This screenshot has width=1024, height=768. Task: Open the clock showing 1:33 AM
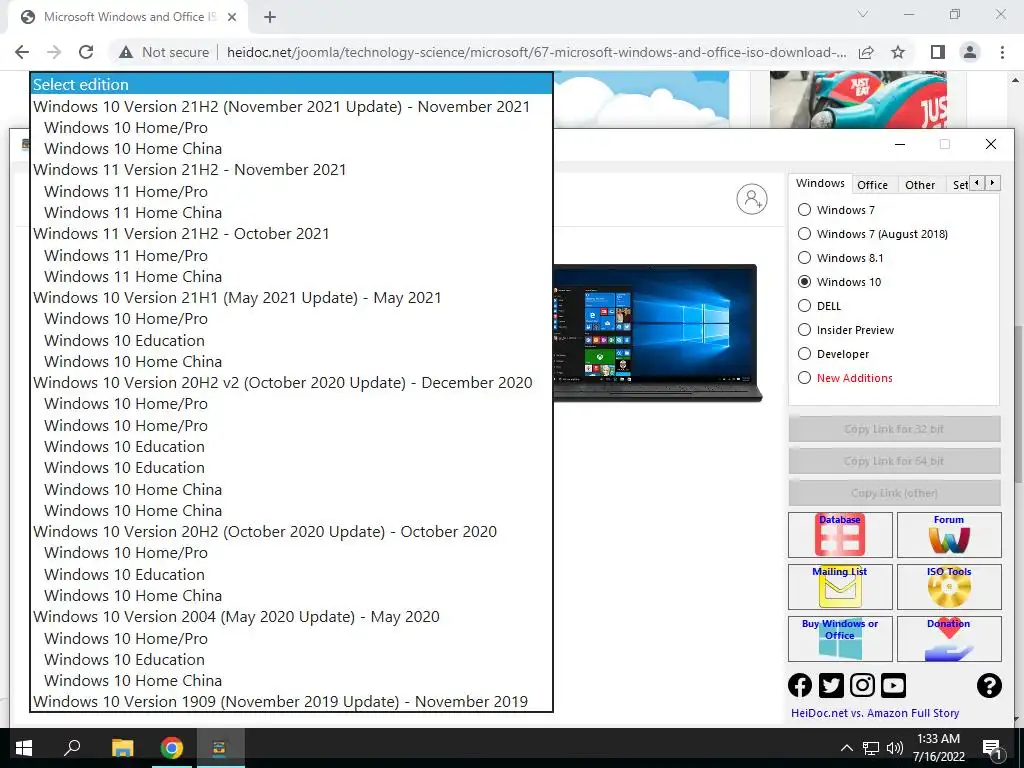(x=938, y=748)
